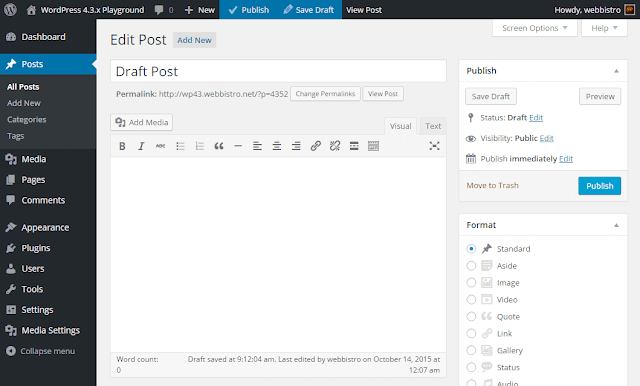
Task: Click the blue Publish button
Action: tap(600, 186)
